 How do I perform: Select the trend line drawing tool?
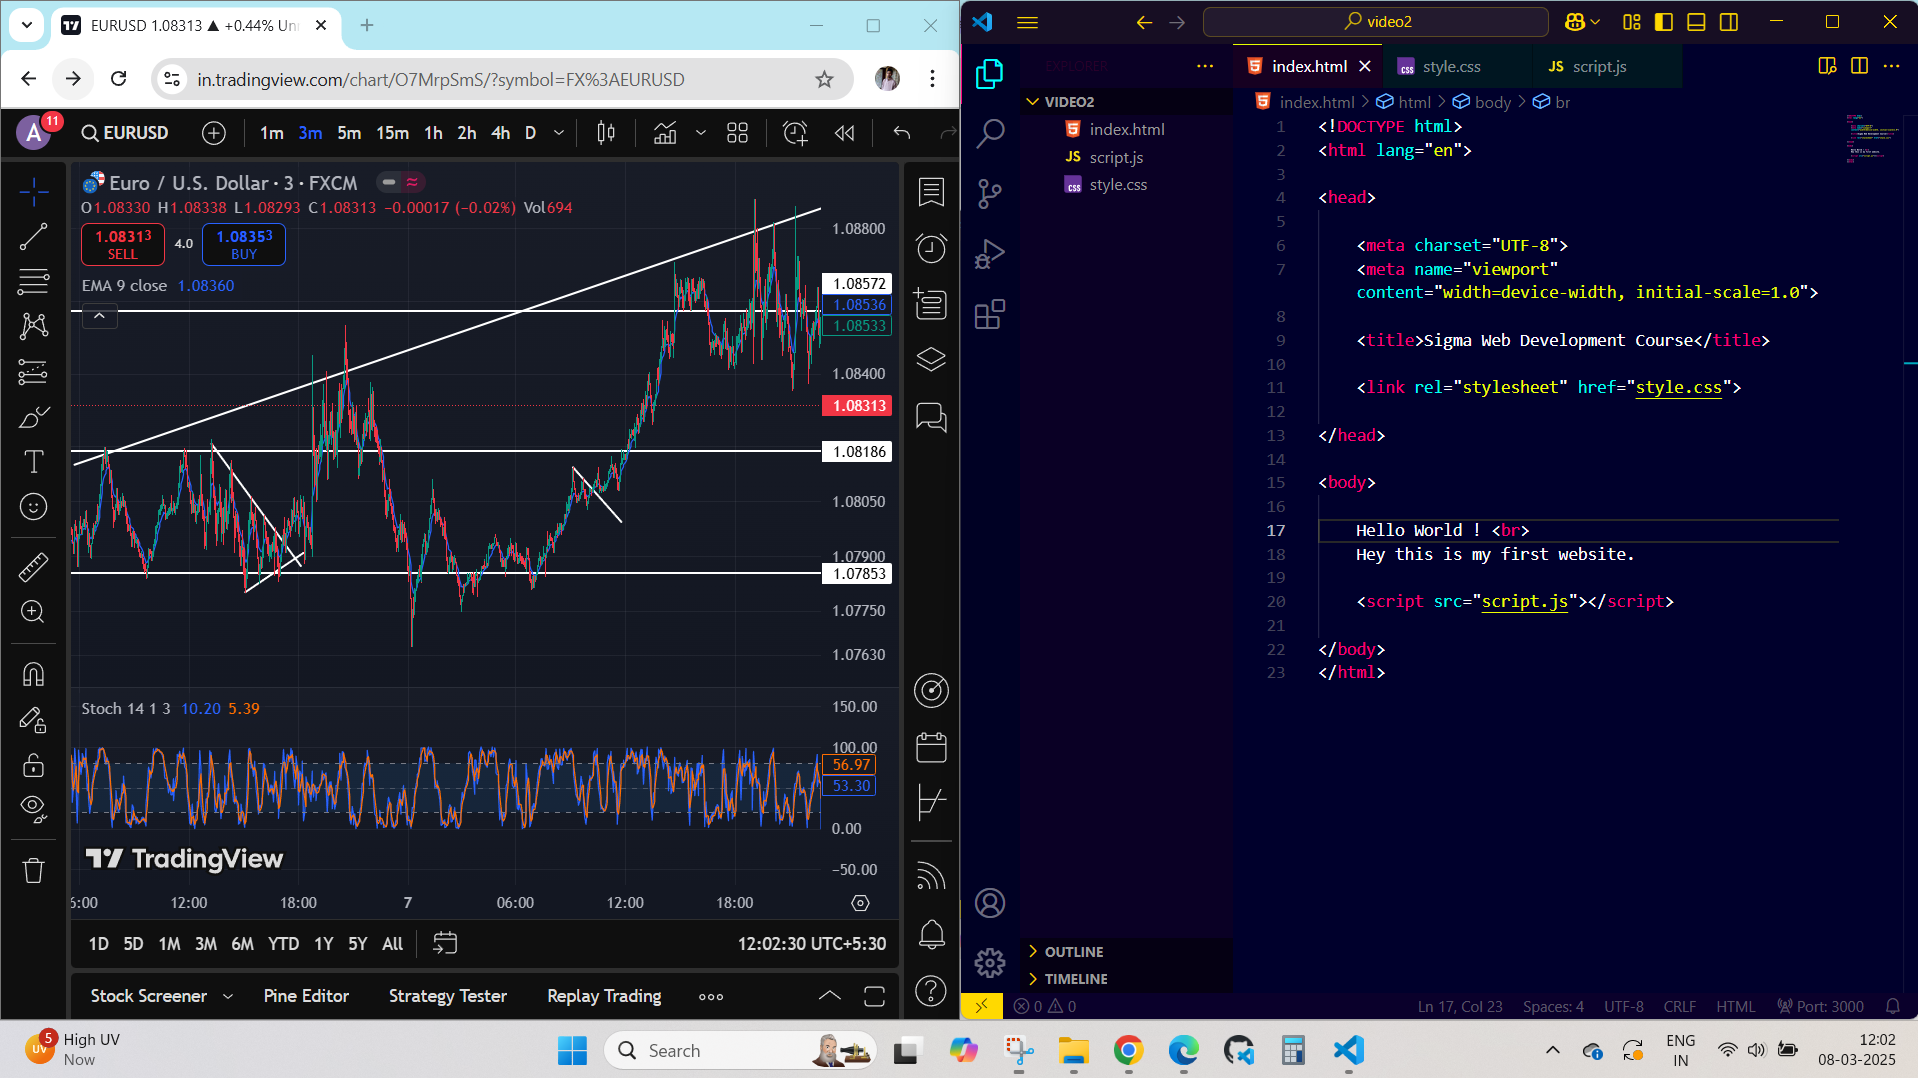click(33, 237)
